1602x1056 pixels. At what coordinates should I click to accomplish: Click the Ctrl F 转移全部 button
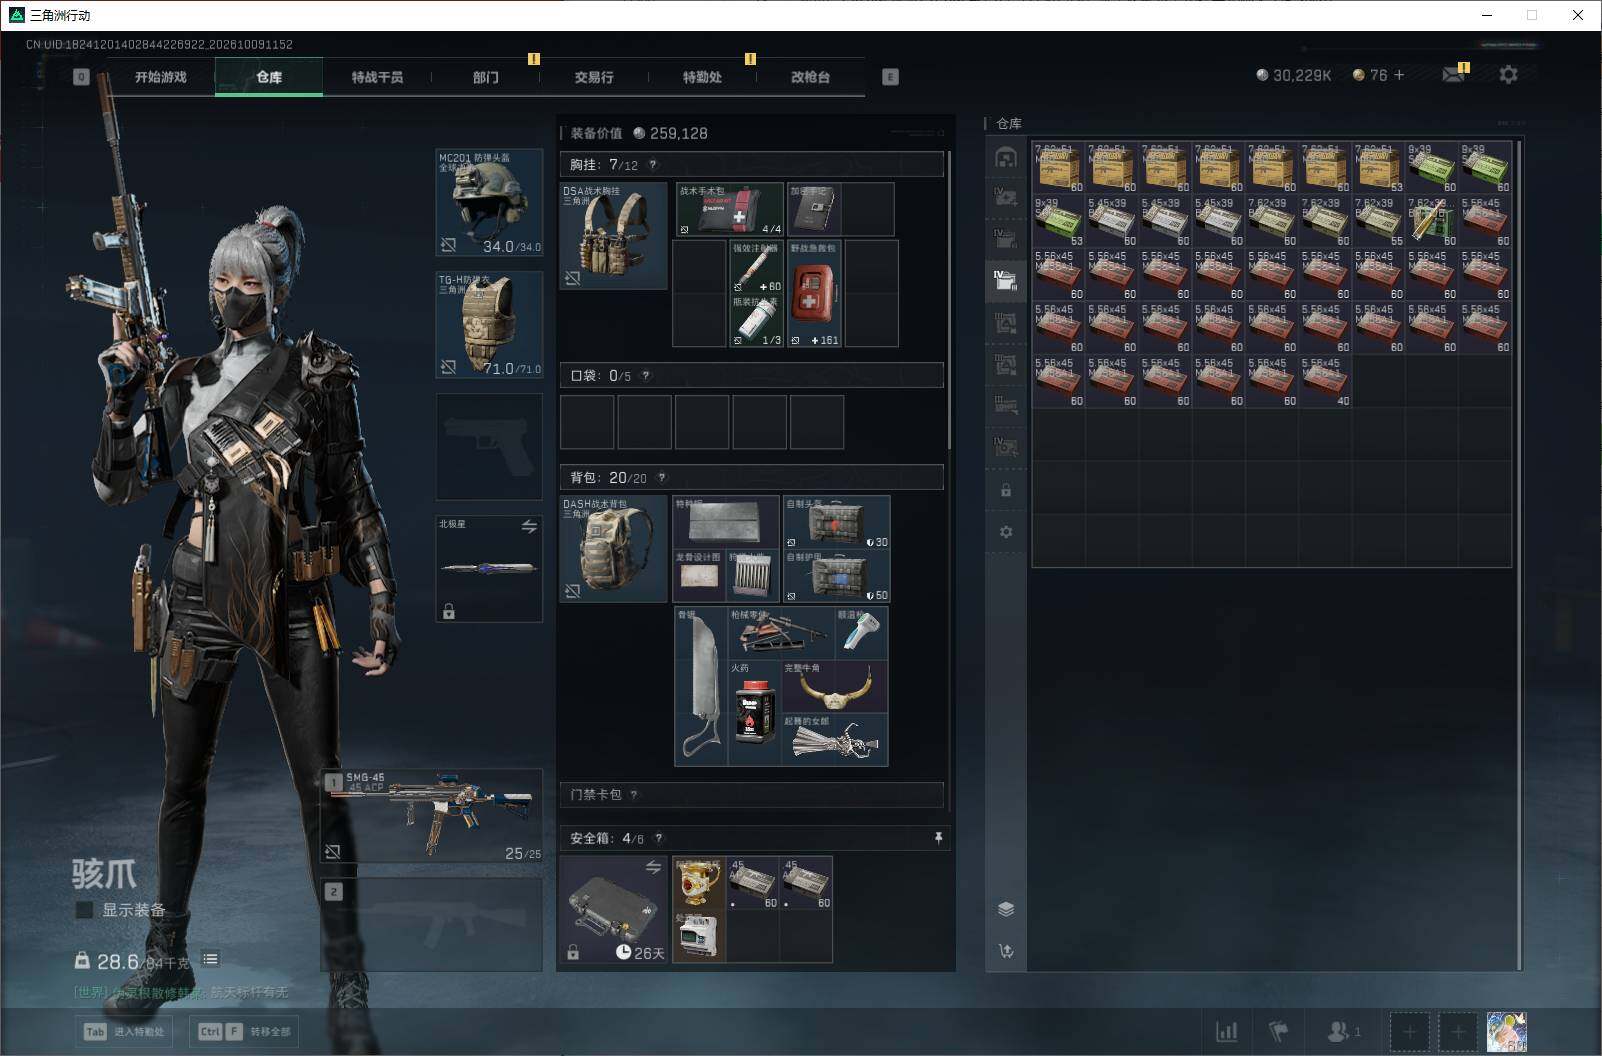245,1031
